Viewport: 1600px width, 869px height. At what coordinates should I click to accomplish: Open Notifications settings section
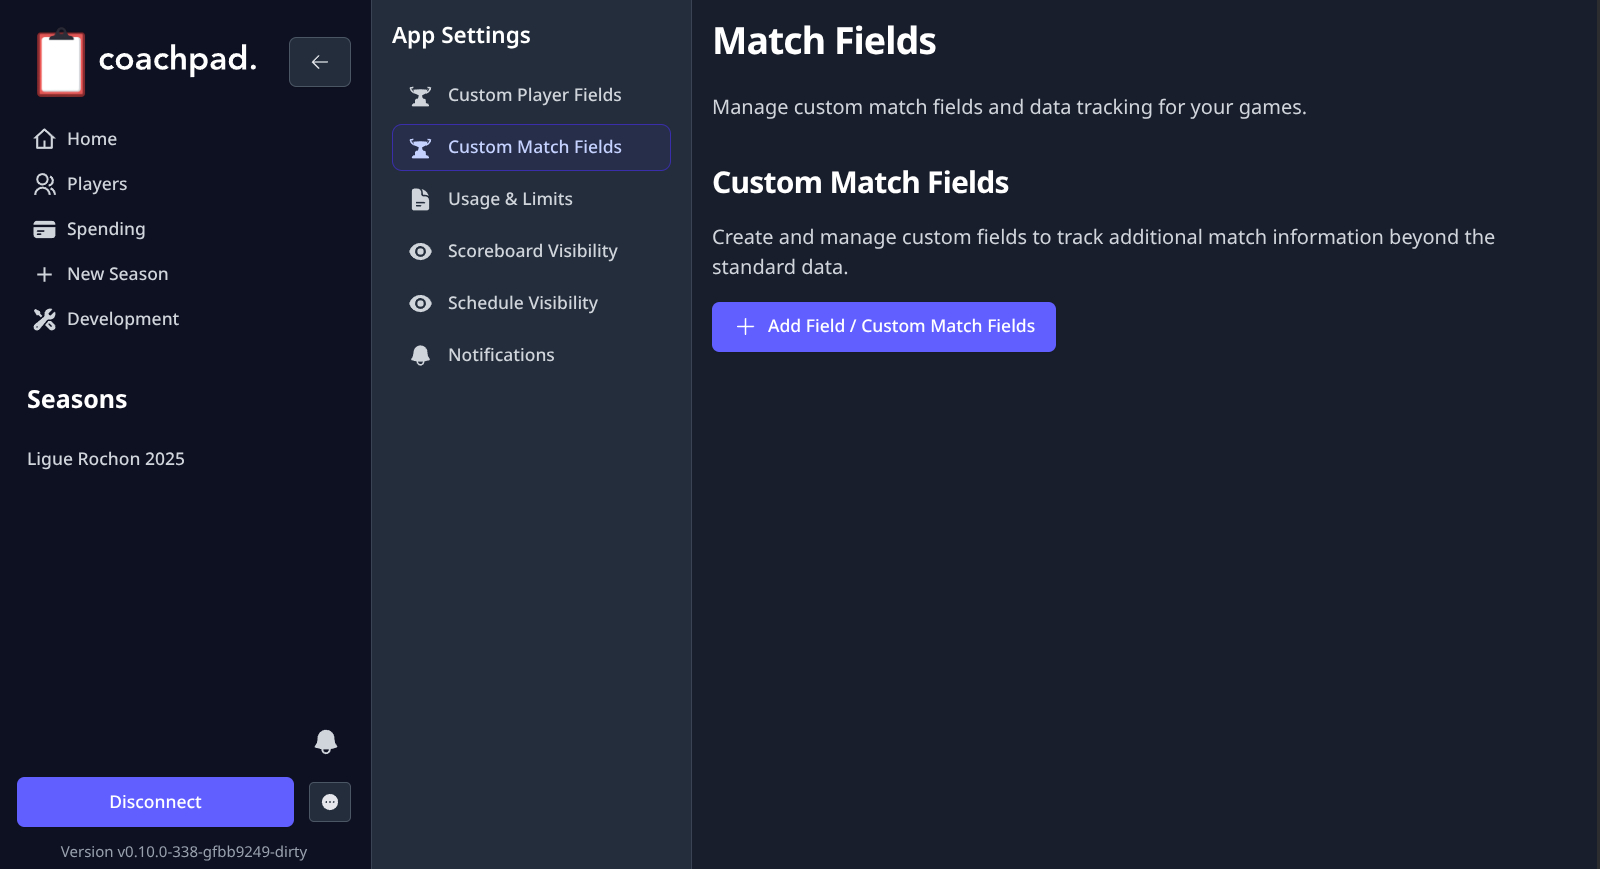pos(501,355)
